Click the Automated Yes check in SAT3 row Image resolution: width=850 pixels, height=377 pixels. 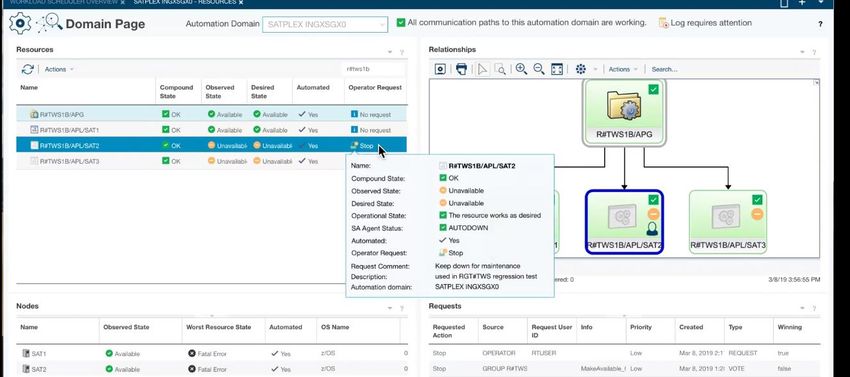(x=302, y=161)
